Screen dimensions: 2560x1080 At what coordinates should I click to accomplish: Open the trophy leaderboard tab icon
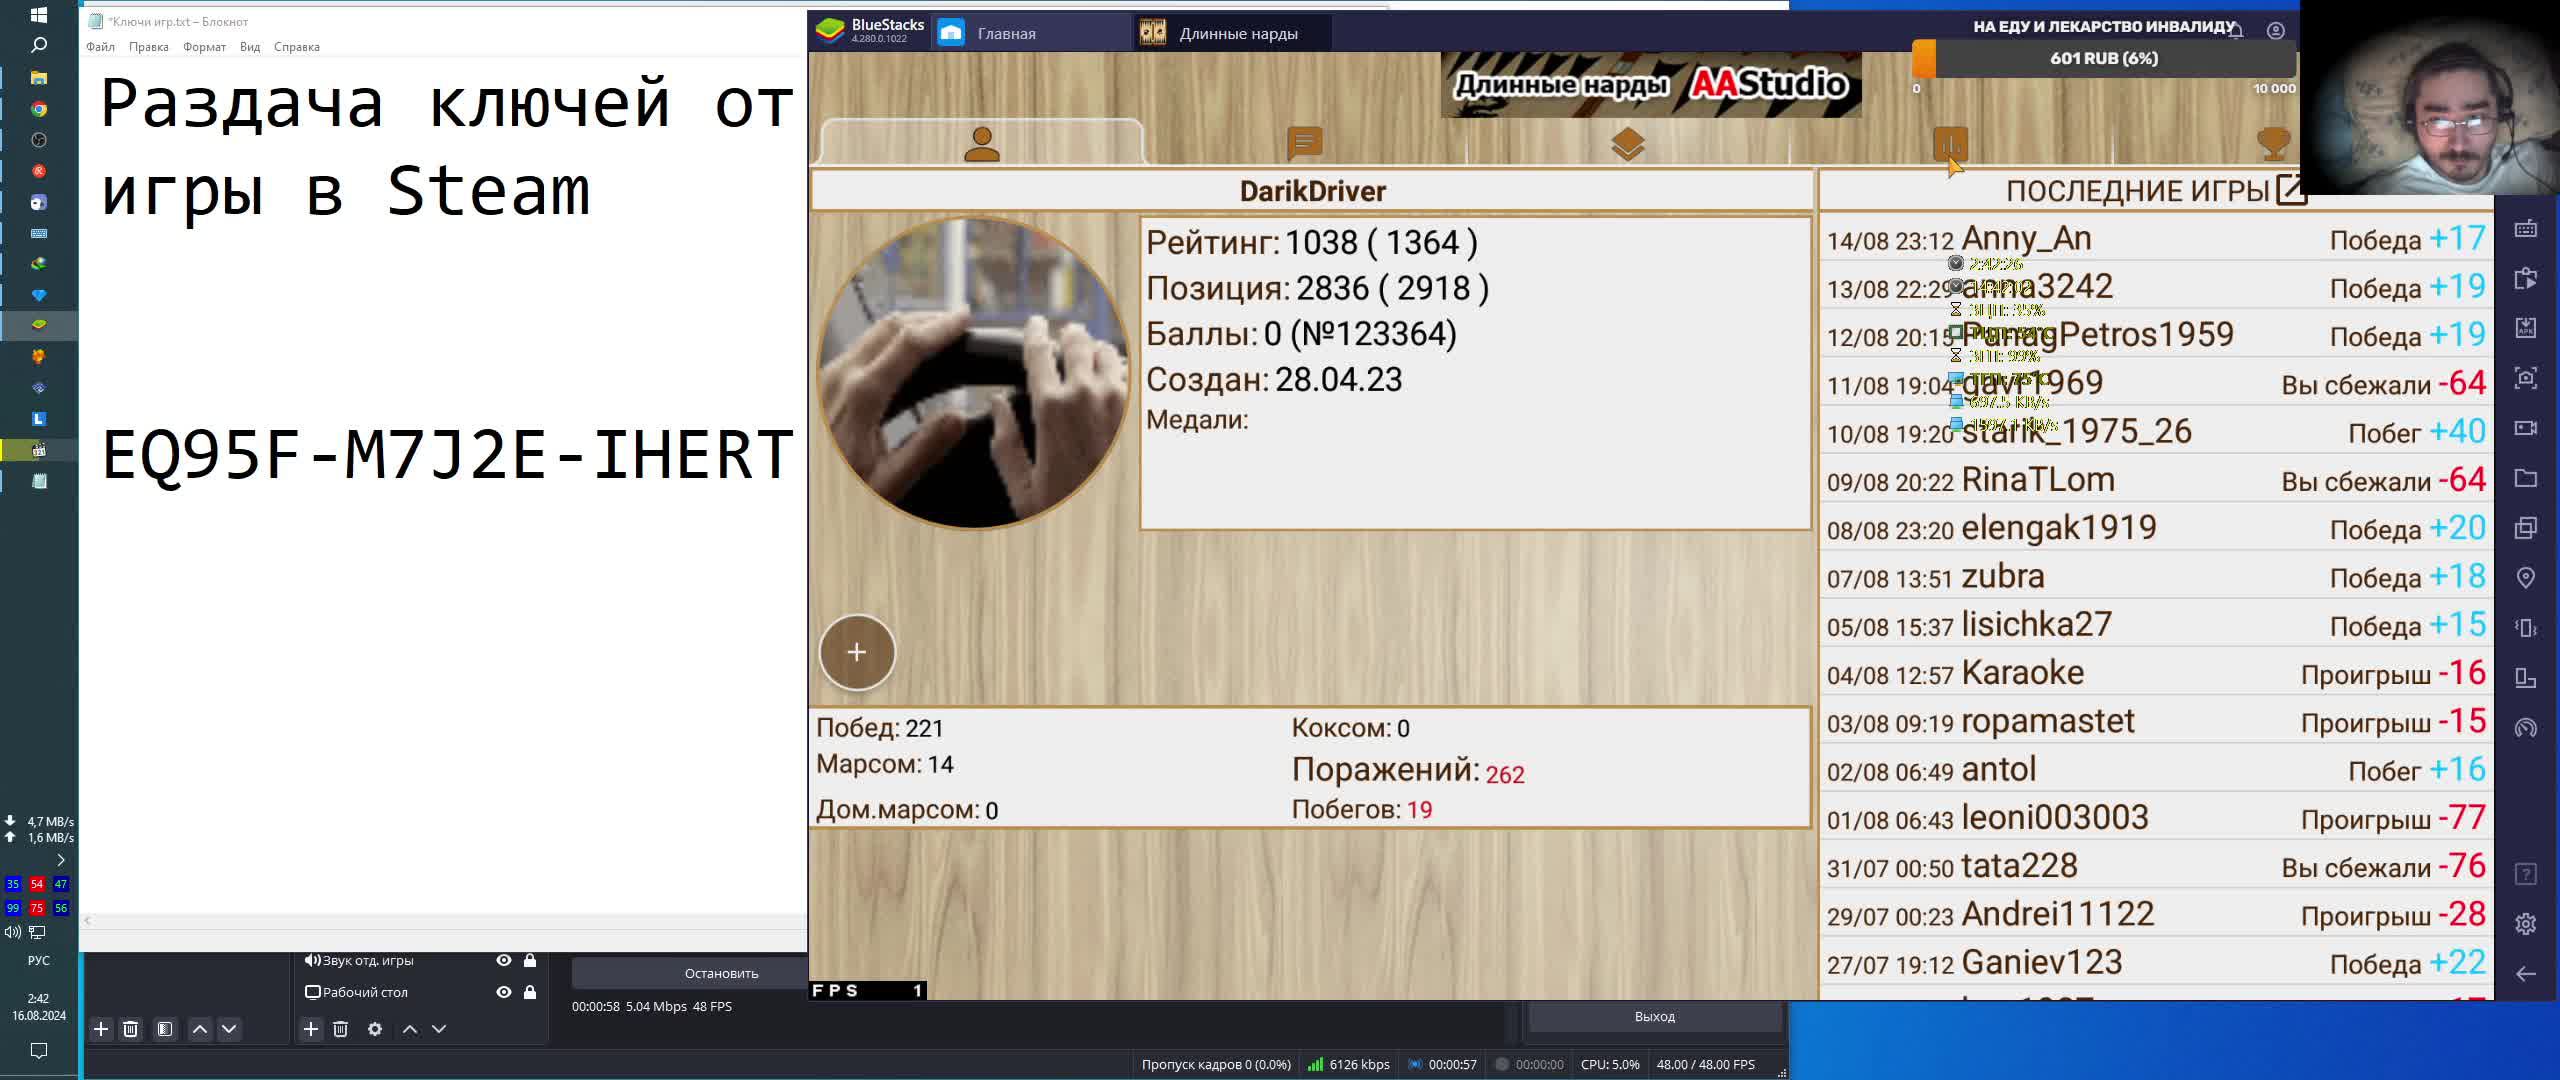[2273, 144]
